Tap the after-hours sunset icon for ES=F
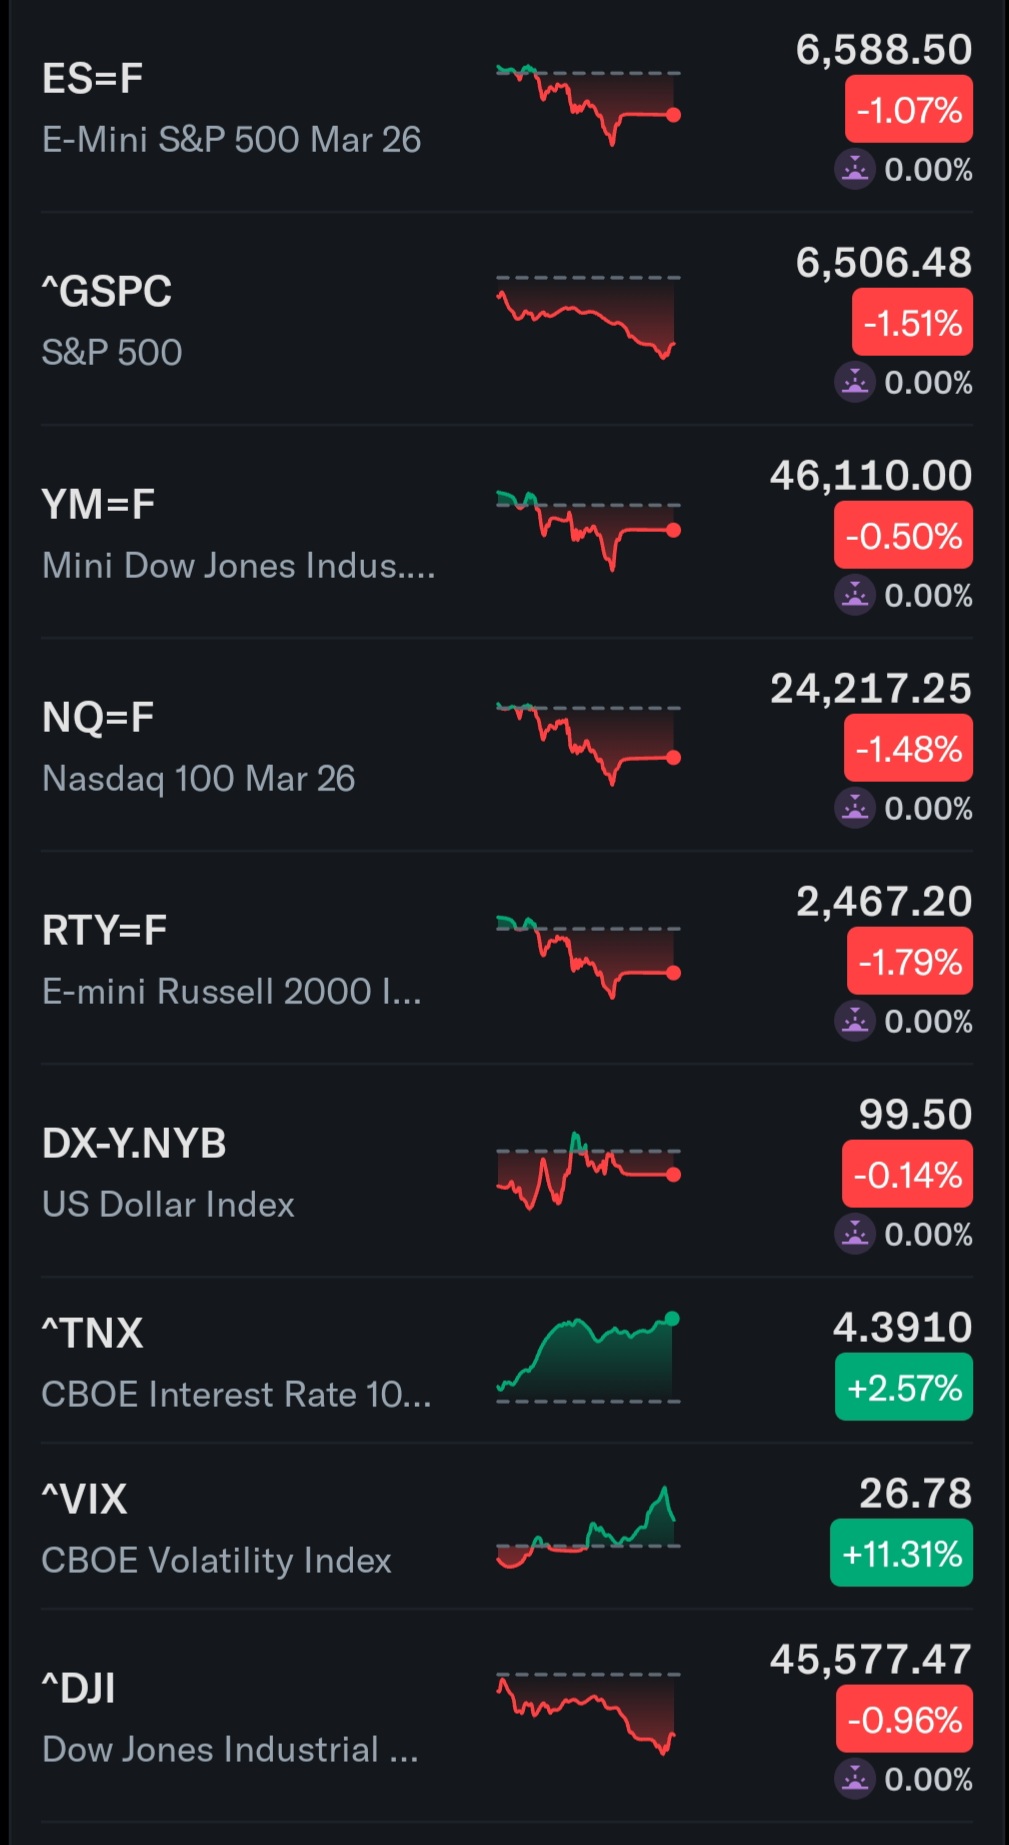This screenshot has height=1845, width=1009. click(855, 169)
